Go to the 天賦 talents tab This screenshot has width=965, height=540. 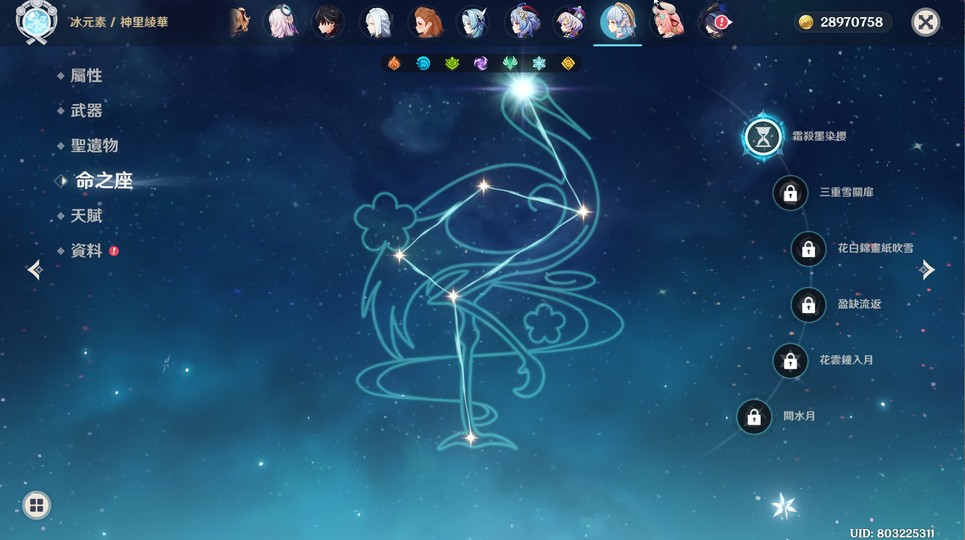pyautogui.click(x=86, y=216)
